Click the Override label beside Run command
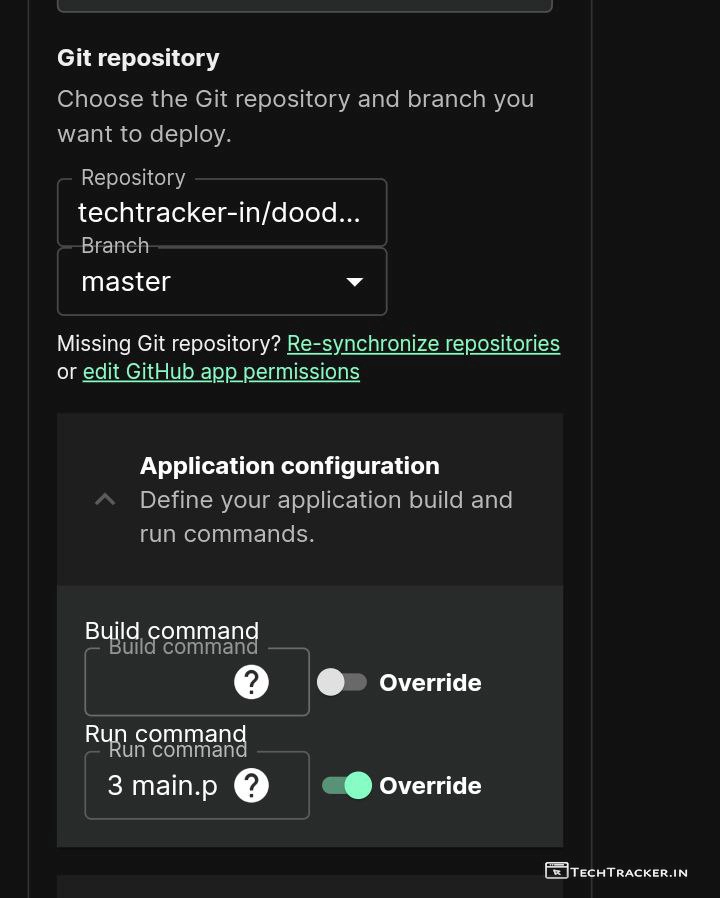The width and height of the screenshot is (720, 898). [430, 786]
